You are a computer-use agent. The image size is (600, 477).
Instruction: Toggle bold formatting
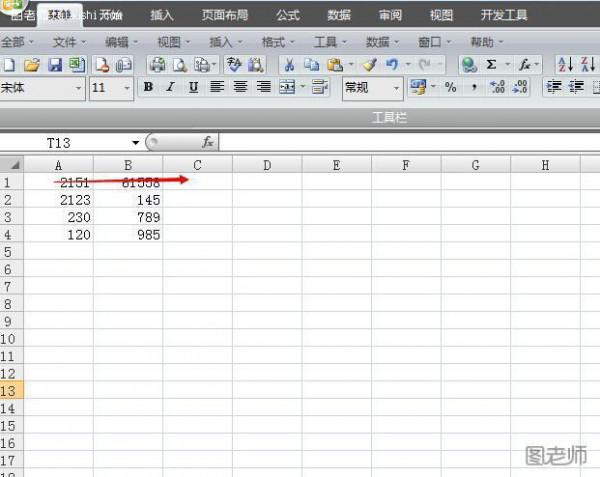point(149,88)
